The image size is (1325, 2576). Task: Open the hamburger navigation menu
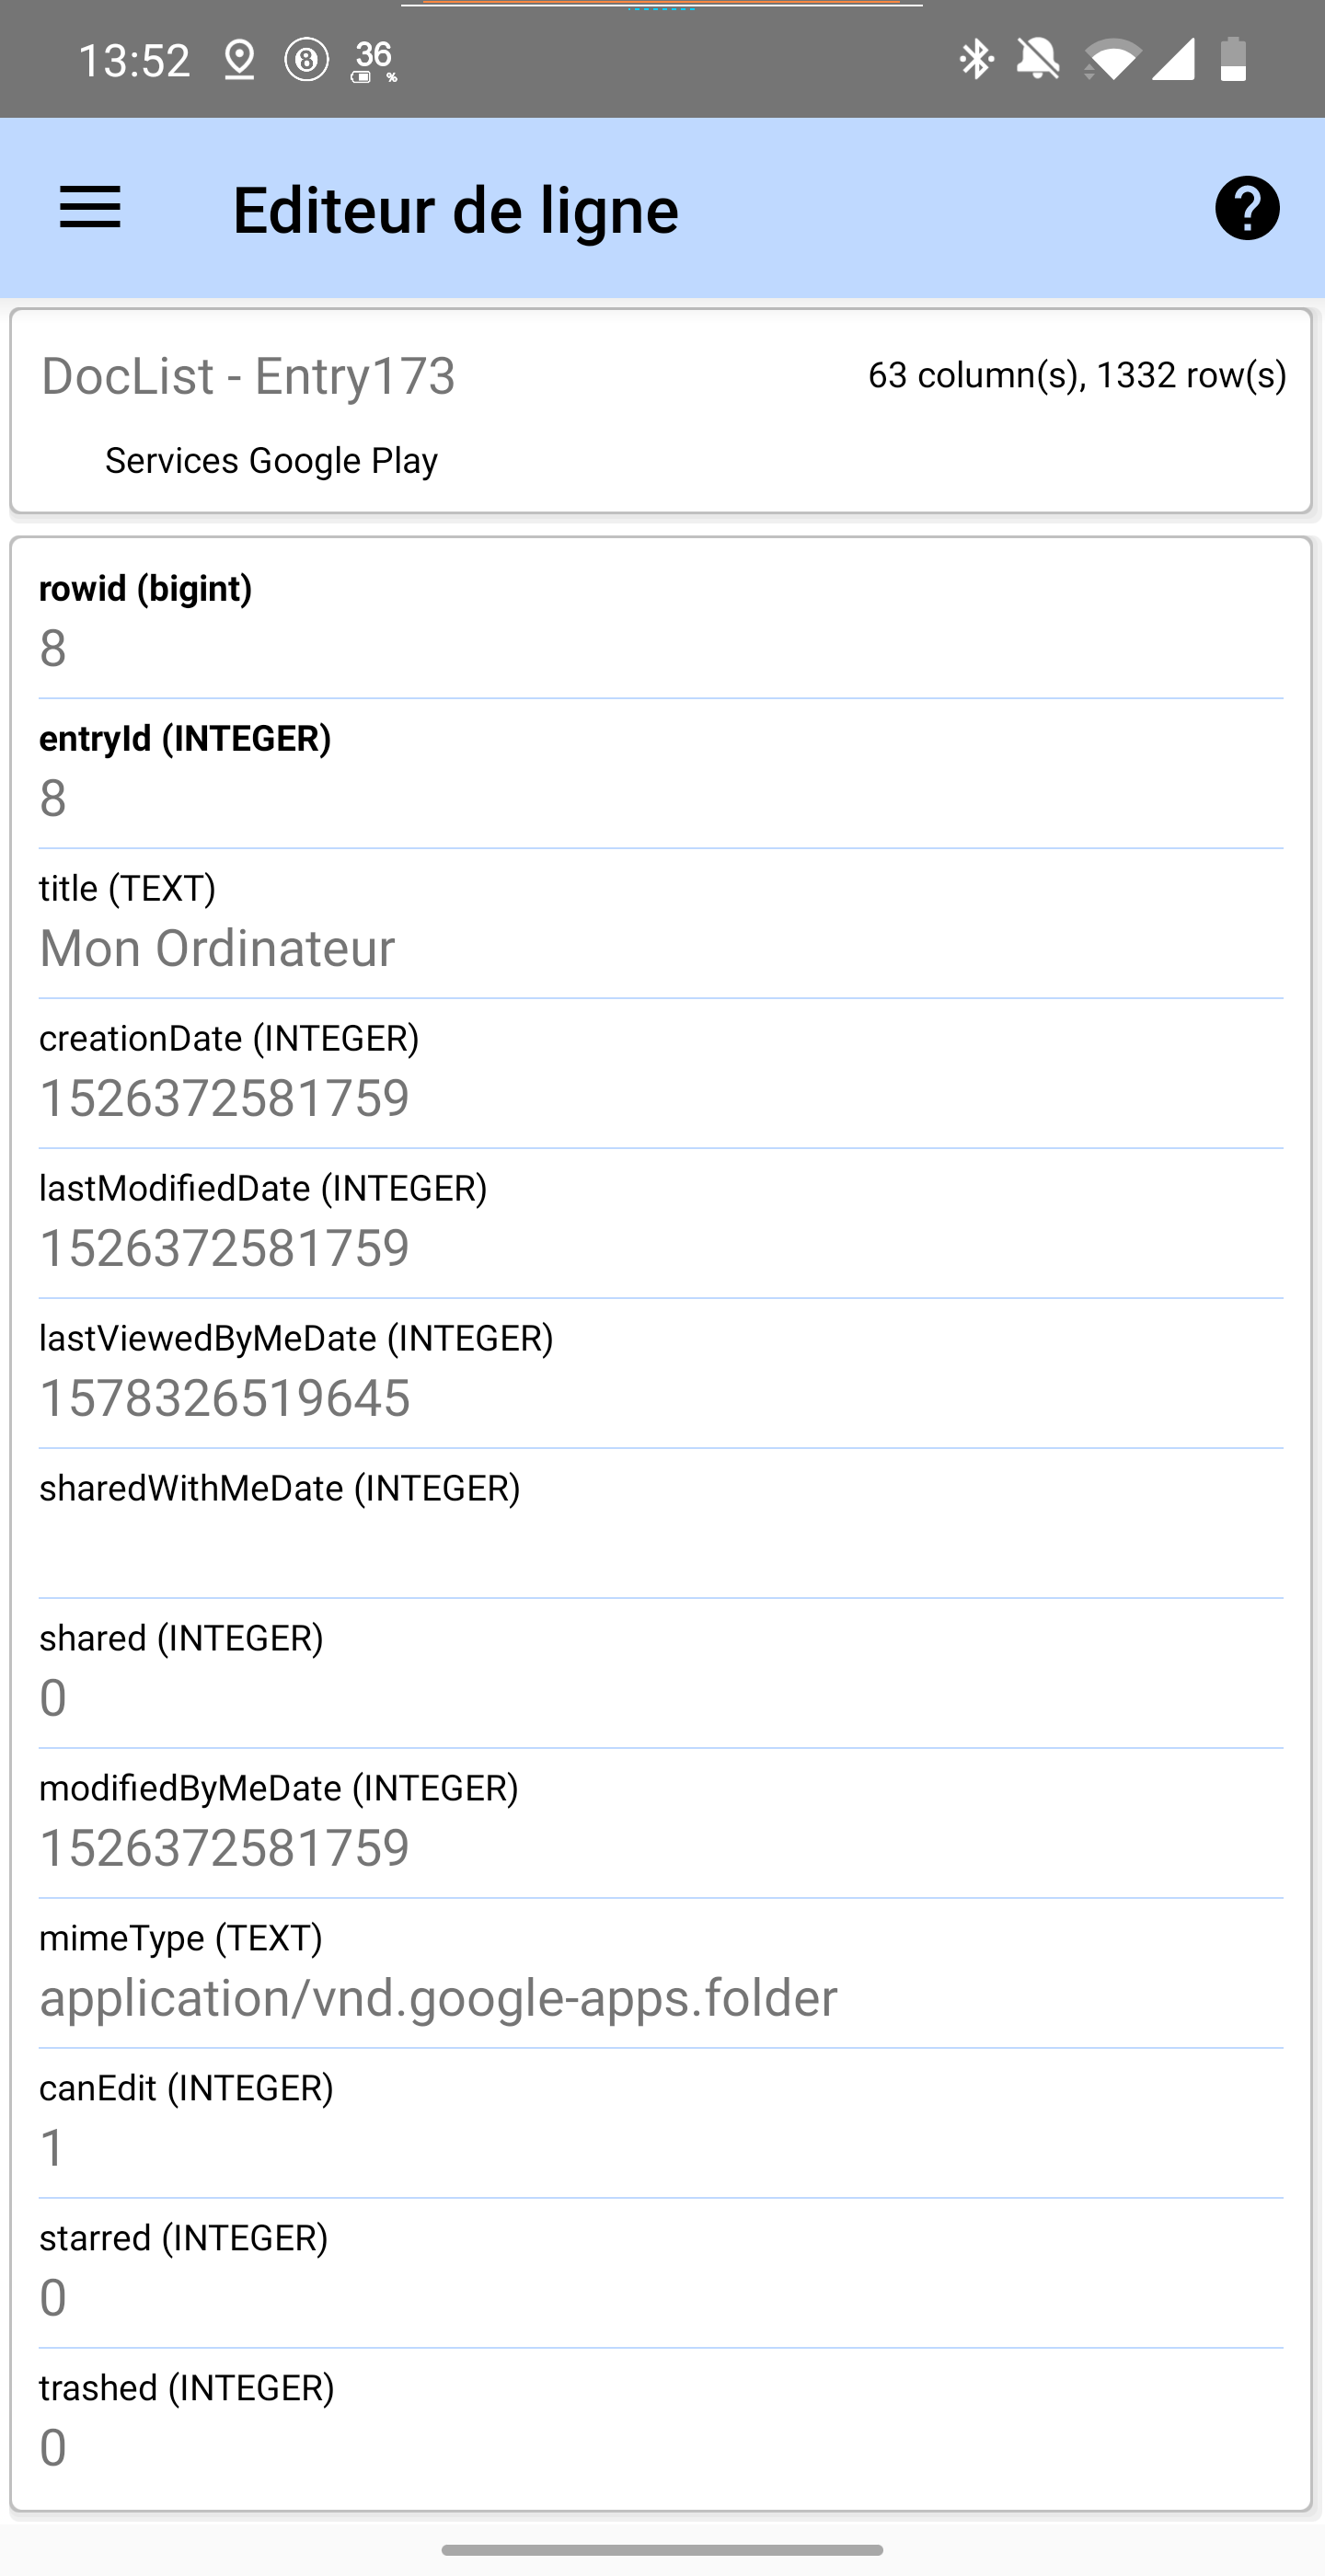90,208
